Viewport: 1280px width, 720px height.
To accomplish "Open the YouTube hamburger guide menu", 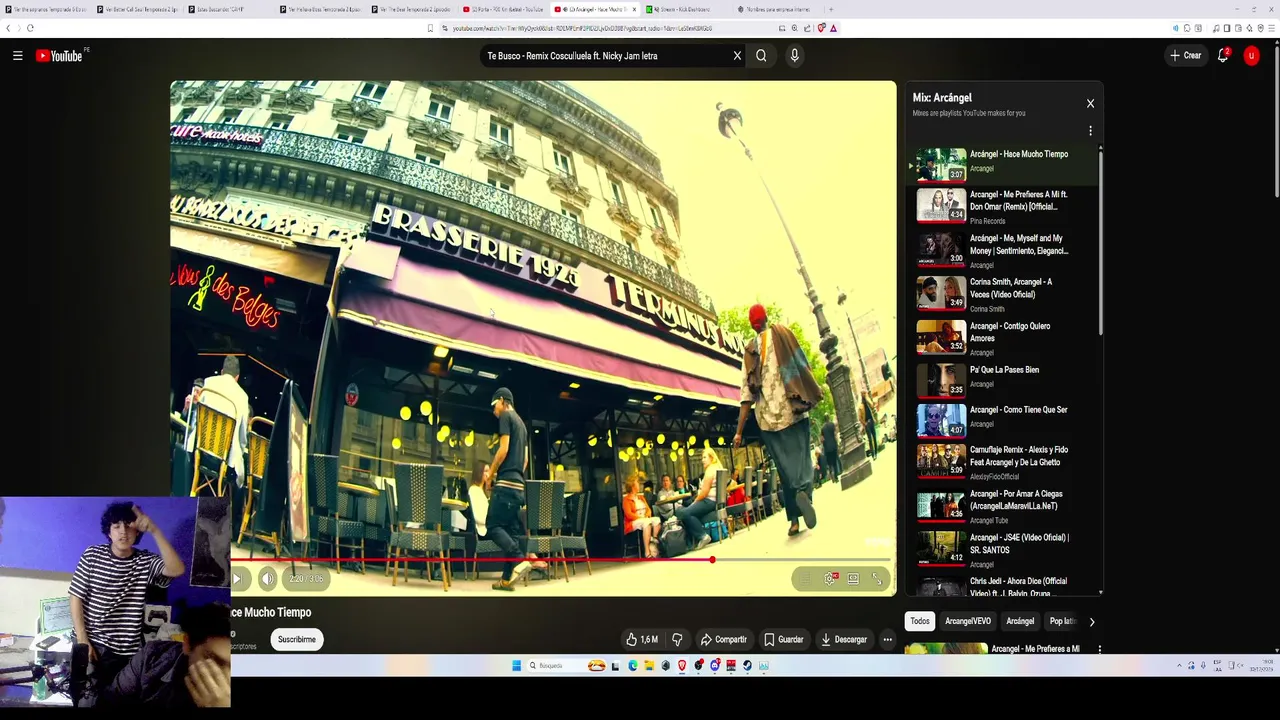I will [17, 56].
